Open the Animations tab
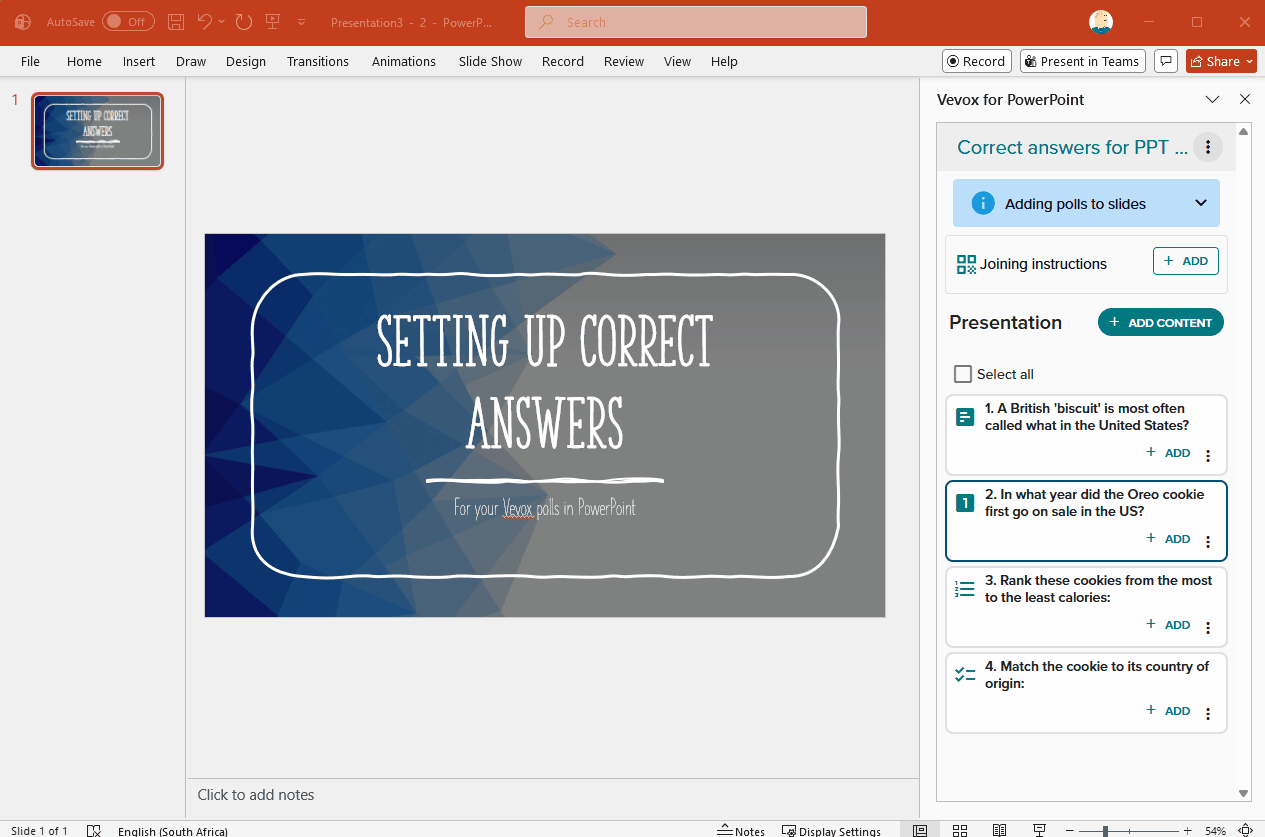This screenshot has width=1265, height=837. [x=404, y=61]
